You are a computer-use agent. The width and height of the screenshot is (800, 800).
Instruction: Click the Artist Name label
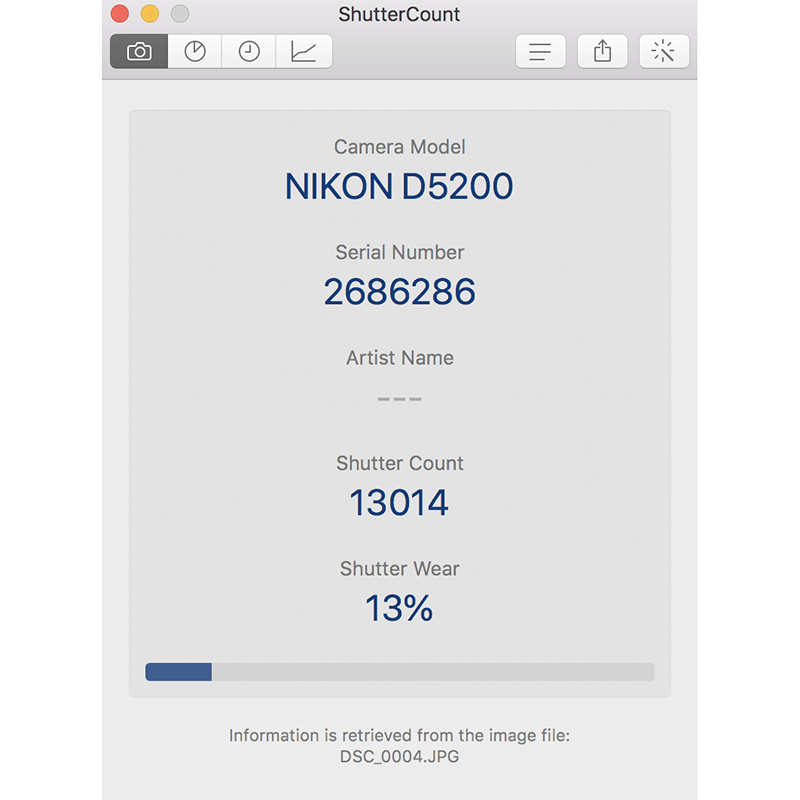(399, 358)
